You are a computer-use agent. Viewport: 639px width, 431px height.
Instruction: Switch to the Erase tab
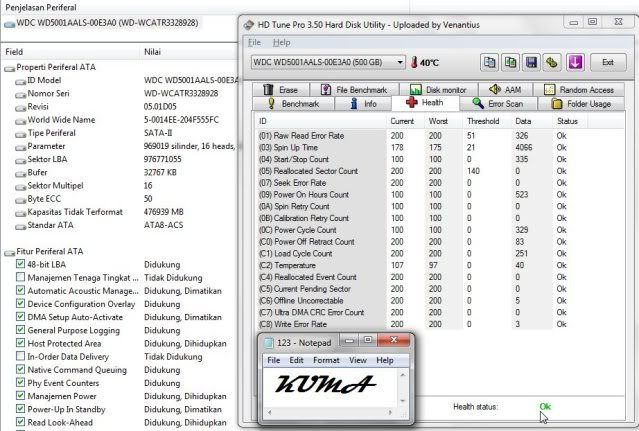click(x=281, y=90)
